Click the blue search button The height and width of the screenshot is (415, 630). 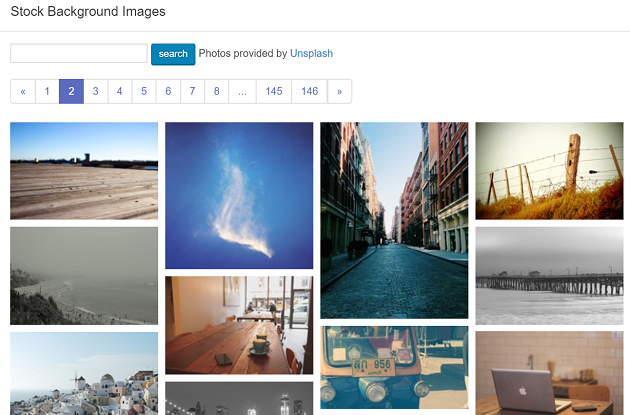(x=173, y=54)
